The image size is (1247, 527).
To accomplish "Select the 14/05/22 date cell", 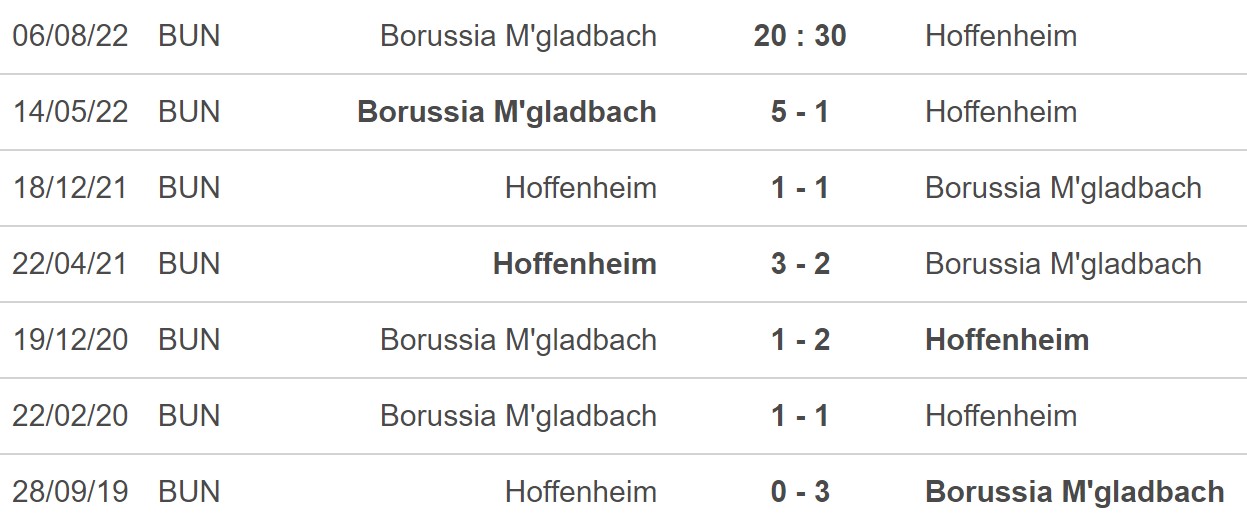I will [x=70, y=111].
